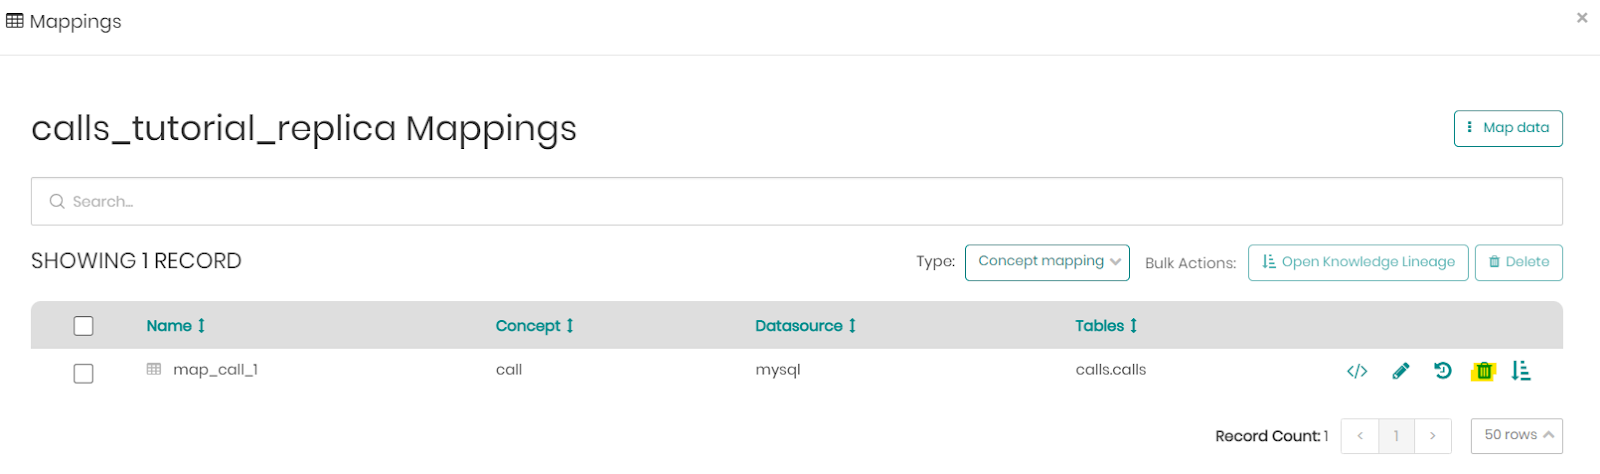1600x474 pixels.
Task: Expand the 50 rows page size dropdown
Action: [x=1517, y=435]
